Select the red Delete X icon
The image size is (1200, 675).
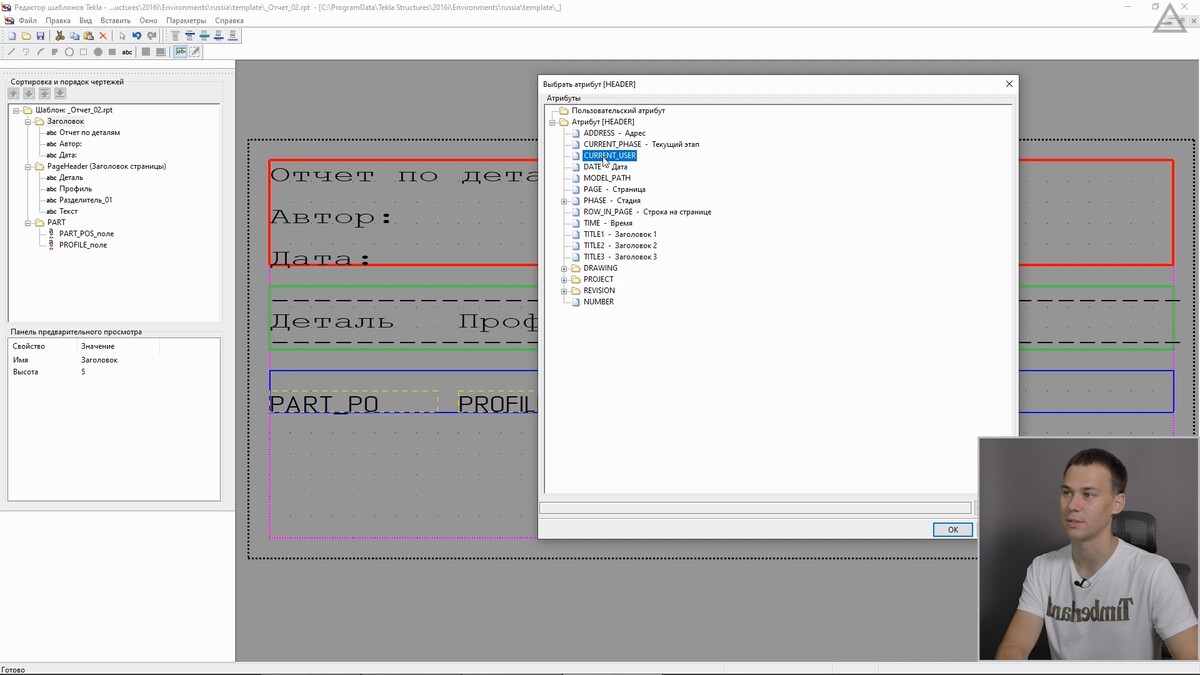(x=103, y=36)
